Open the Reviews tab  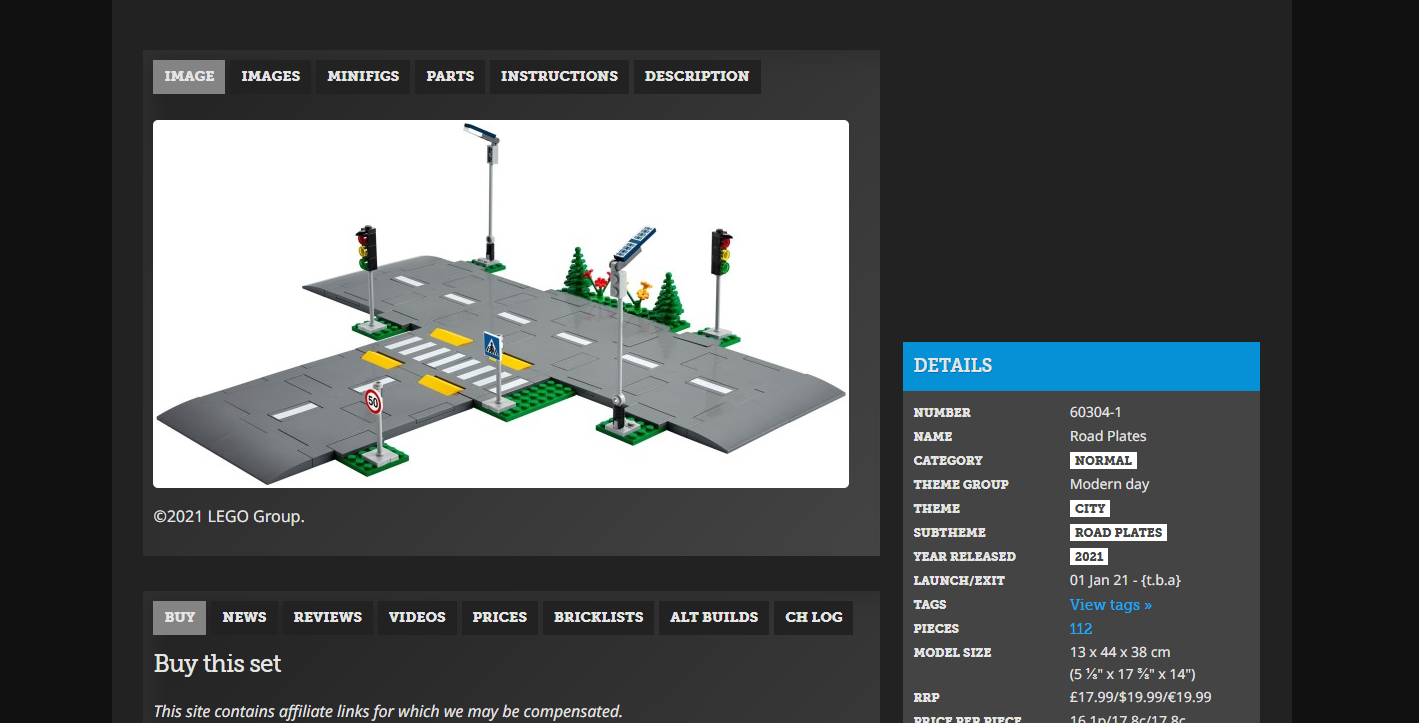pyautogui.click(x=327, y=618)
